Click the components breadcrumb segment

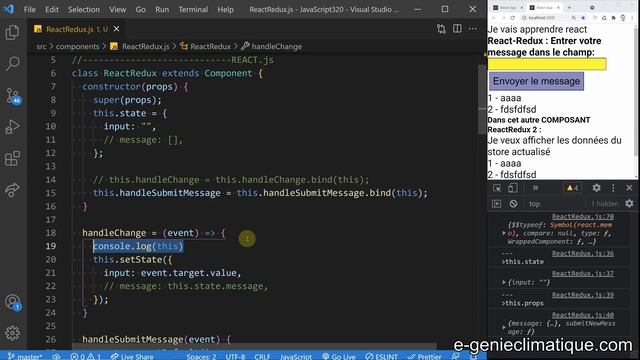click(x=78, y=47)
